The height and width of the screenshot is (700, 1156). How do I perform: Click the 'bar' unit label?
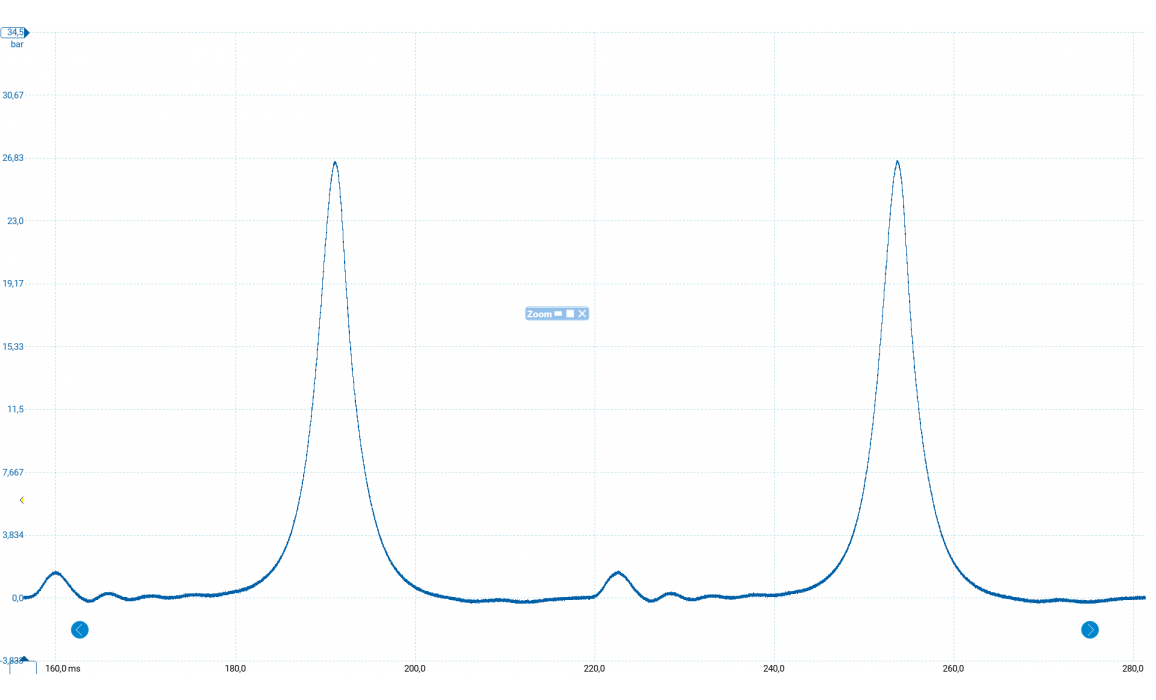click(x=17, y=45)
